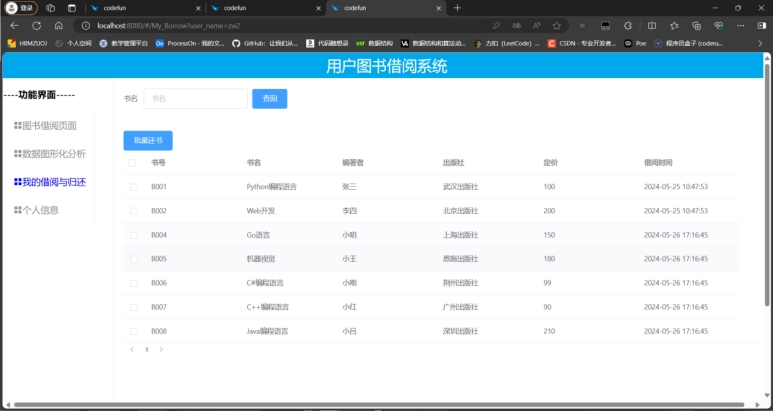Click the 查询 search button
Screen dimensions: 773x411
269,99
